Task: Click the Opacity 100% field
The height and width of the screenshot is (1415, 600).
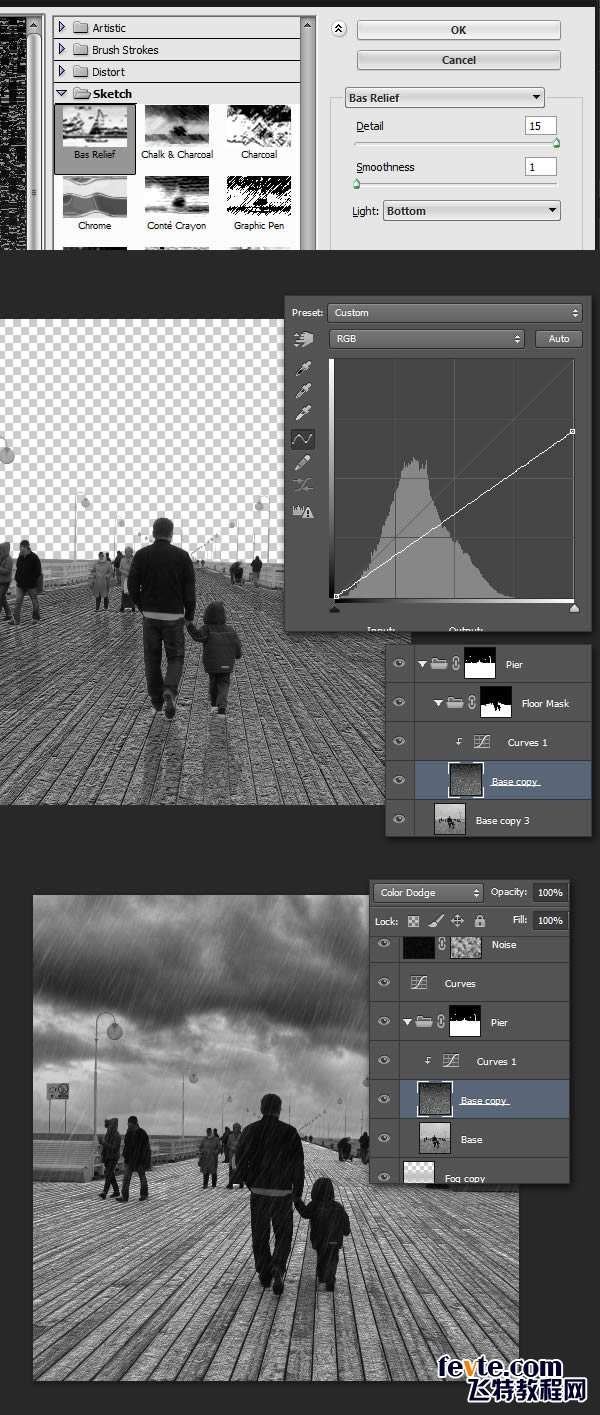Action: pos(549,892)
